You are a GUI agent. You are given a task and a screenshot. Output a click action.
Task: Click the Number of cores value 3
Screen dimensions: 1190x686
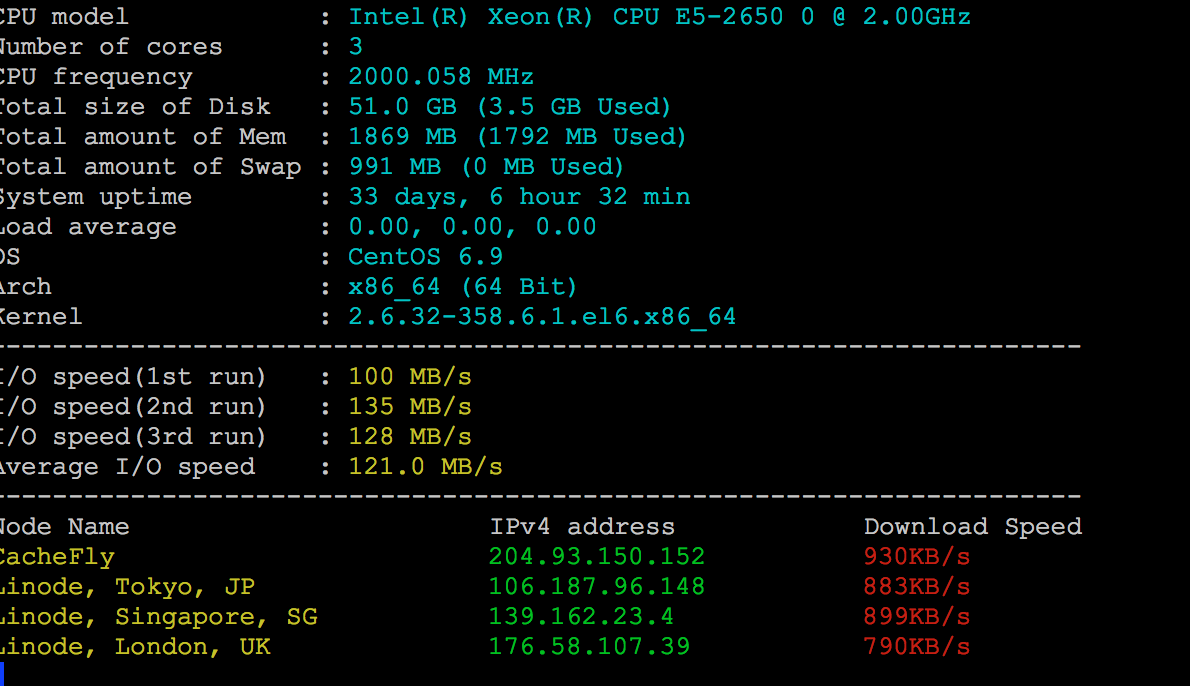click(355, 47)
